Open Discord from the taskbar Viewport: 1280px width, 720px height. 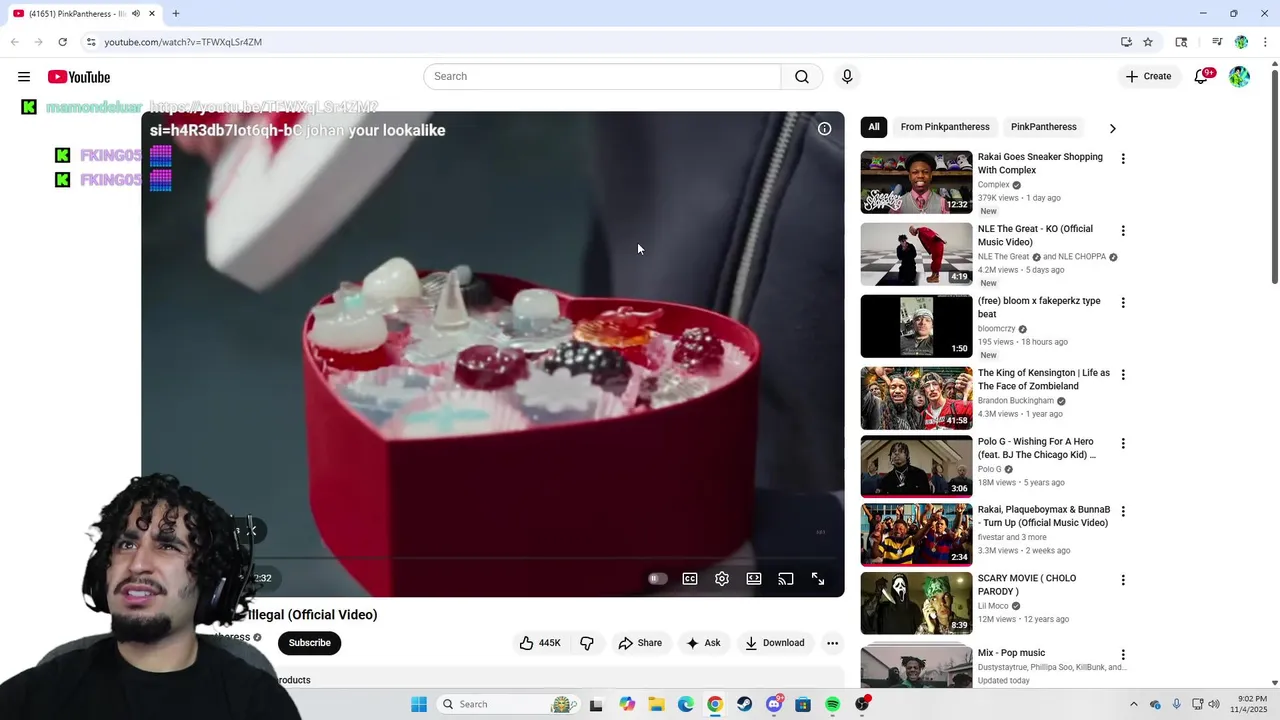[x=774, y=704]
